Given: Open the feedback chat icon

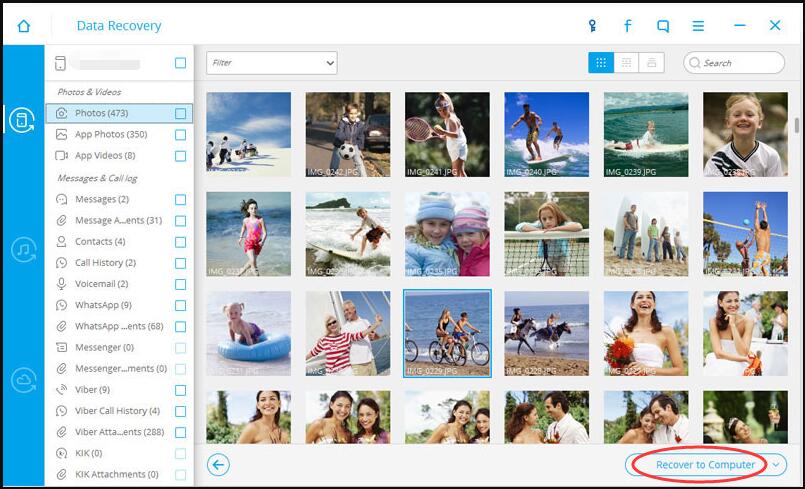Looking at the screenshot, I should pos(663,26).
